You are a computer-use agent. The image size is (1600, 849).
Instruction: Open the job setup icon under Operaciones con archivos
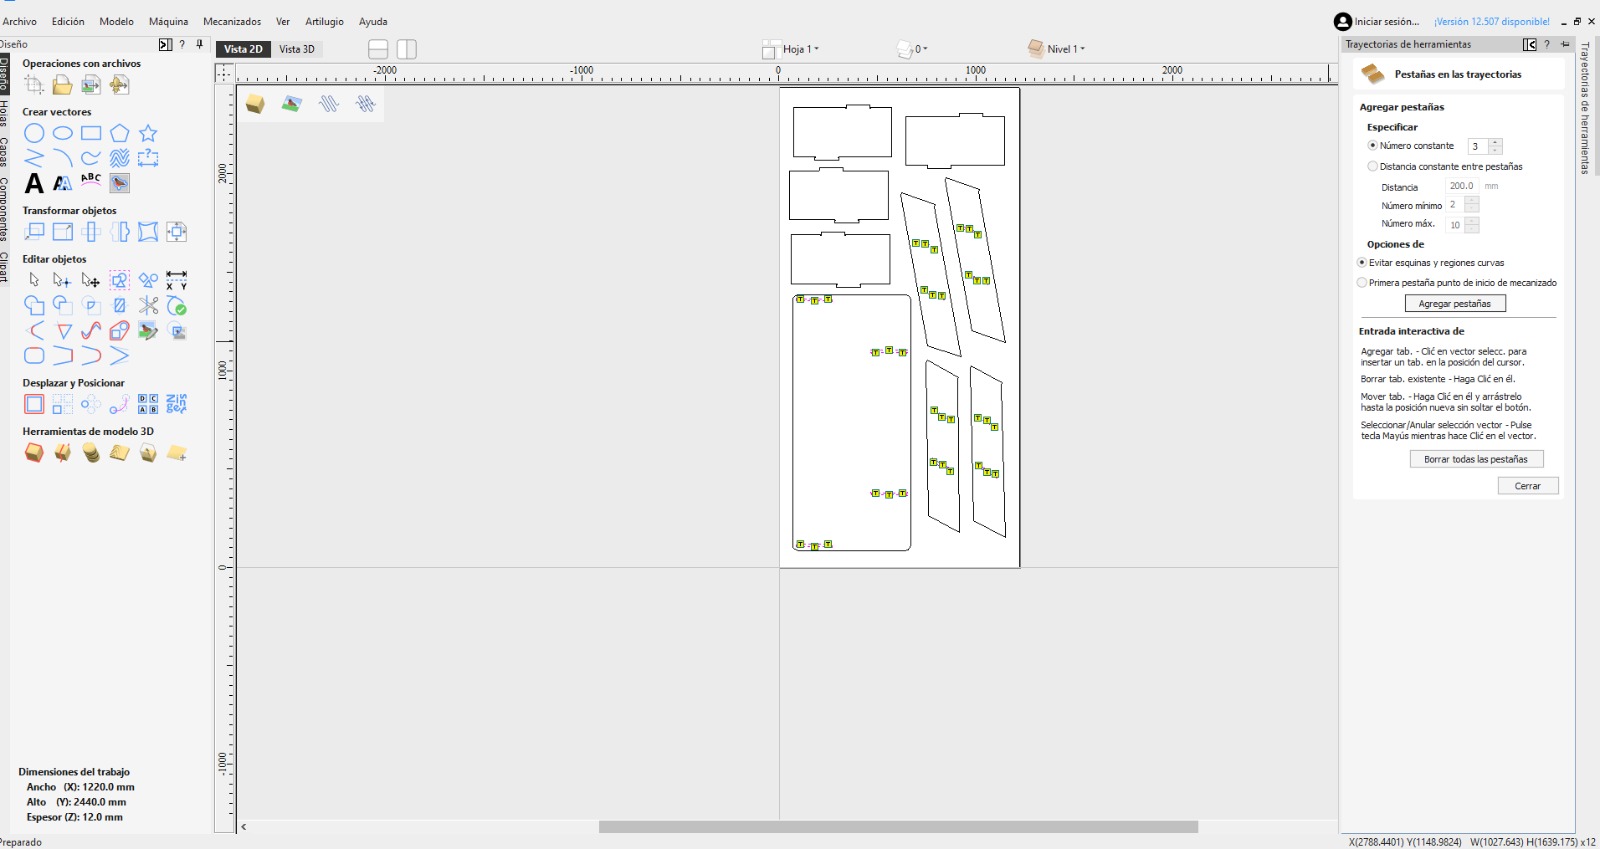point(34,85)
